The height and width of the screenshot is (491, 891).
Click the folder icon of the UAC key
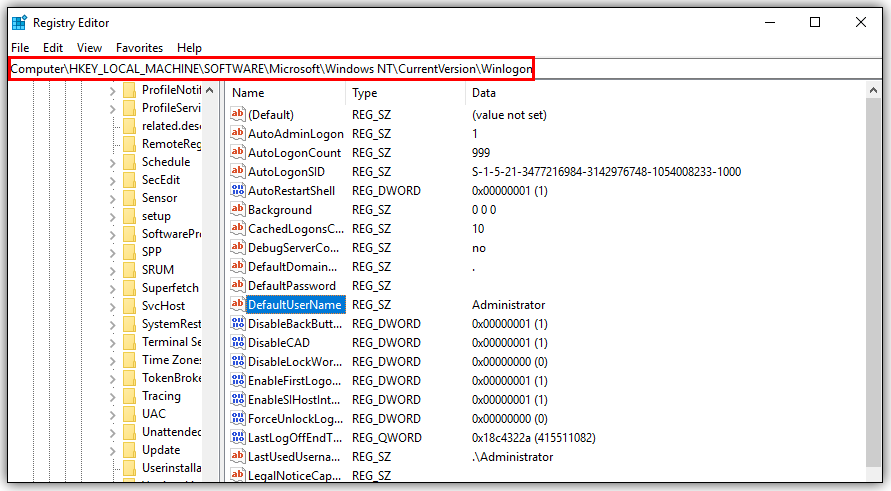(130, 414)
